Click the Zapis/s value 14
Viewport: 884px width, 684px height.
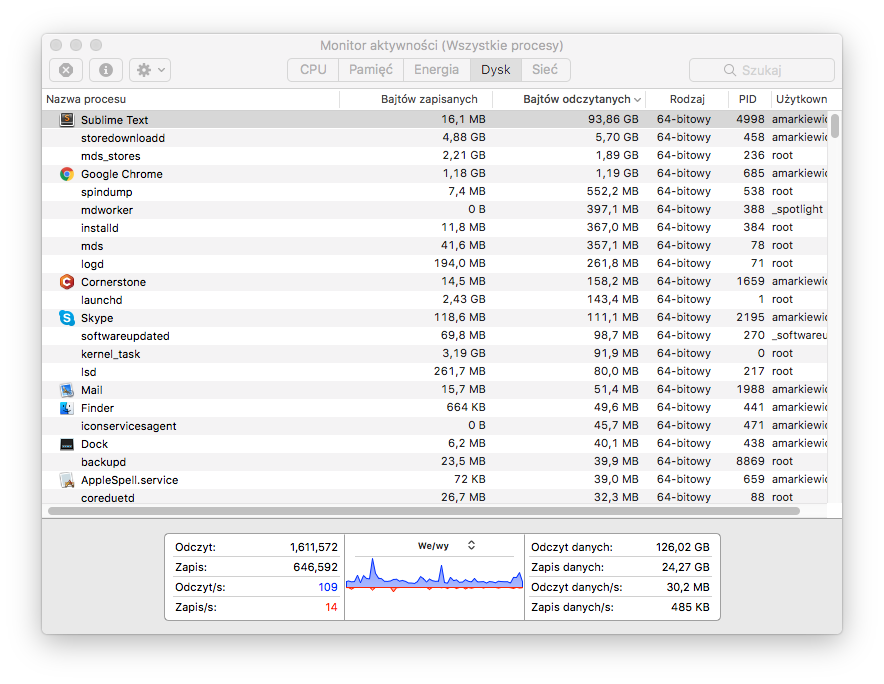click(331, 607)
